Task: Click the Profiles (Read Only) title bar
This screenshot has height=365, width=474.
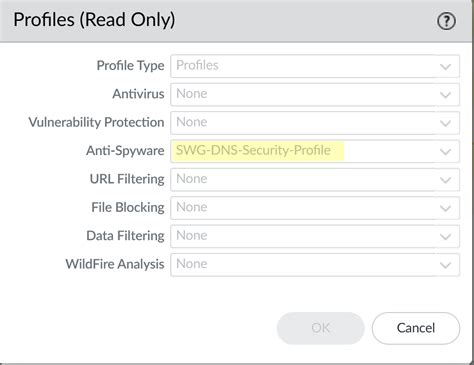Action: (237, 21)
